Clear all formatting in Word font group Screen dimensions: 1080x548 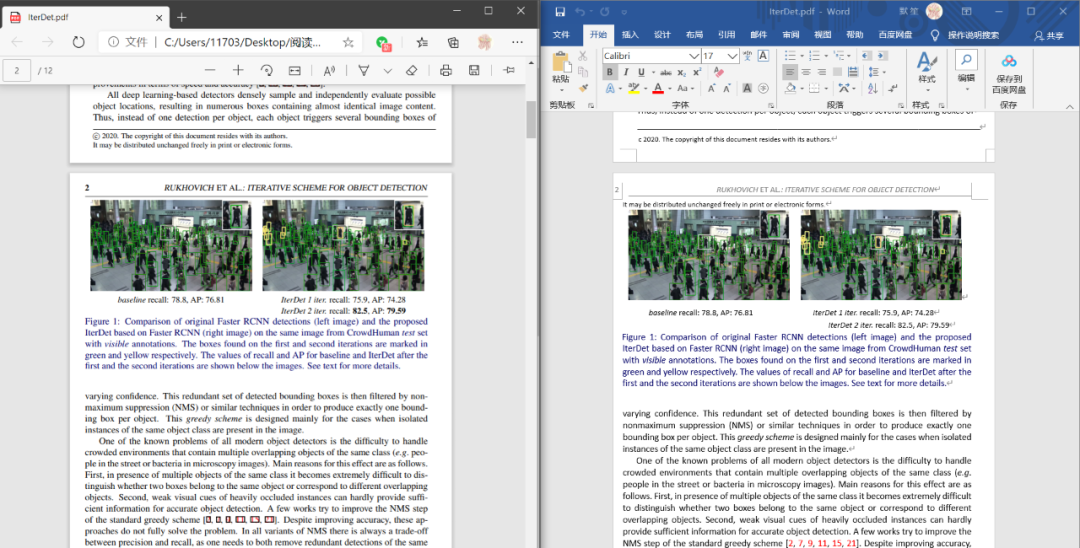coord(719,72)
